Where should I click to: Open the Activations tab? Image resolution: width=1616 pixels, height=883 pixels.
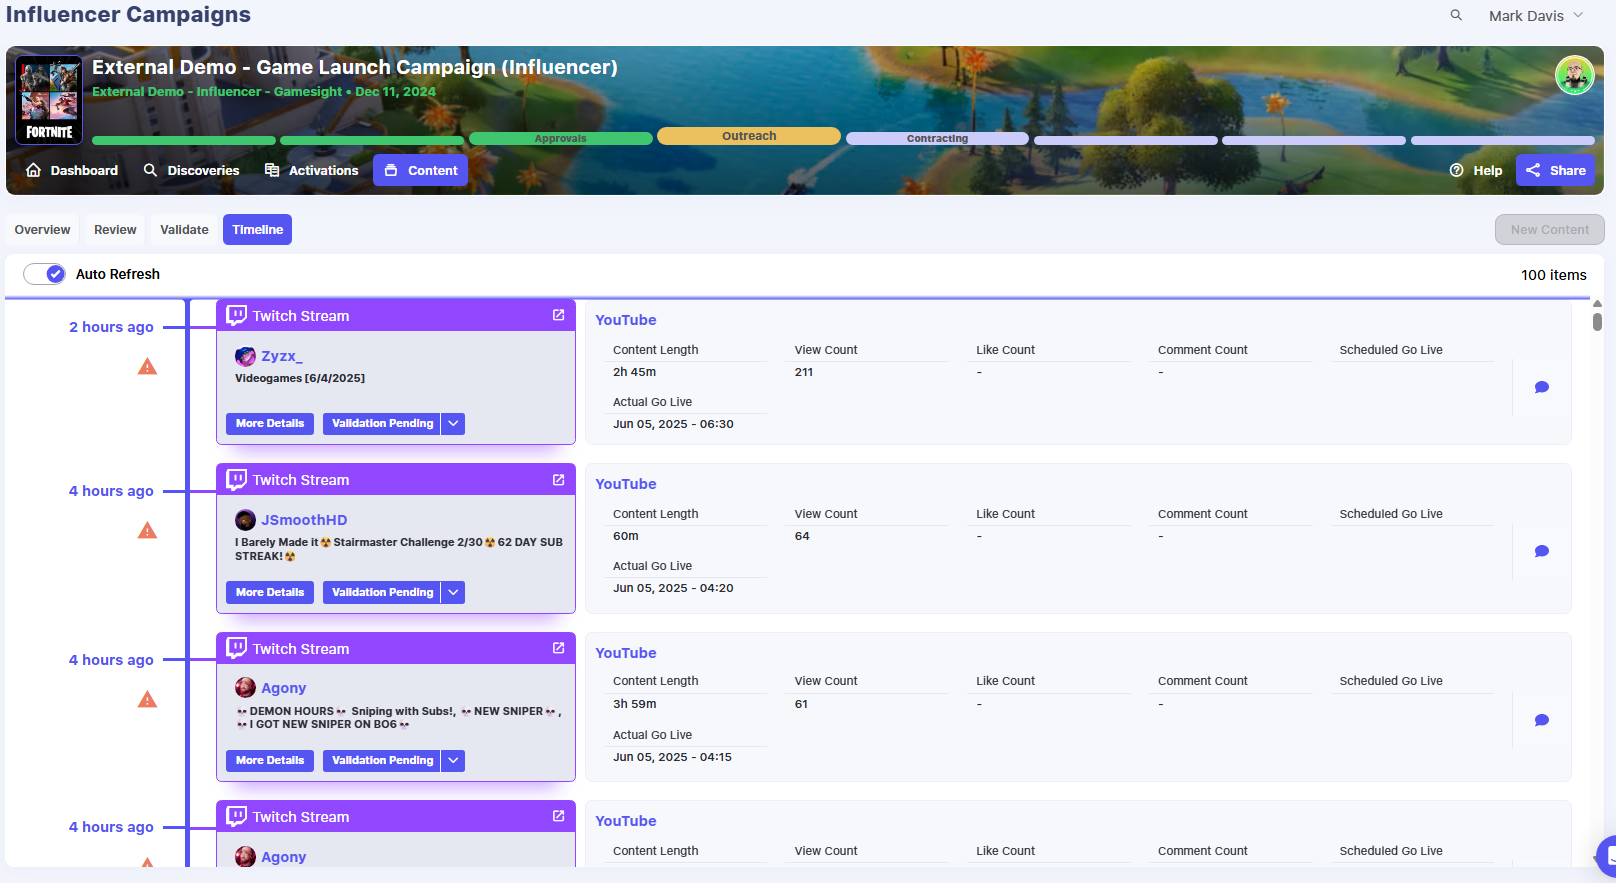pyautogui.click(x=311, y=170)
